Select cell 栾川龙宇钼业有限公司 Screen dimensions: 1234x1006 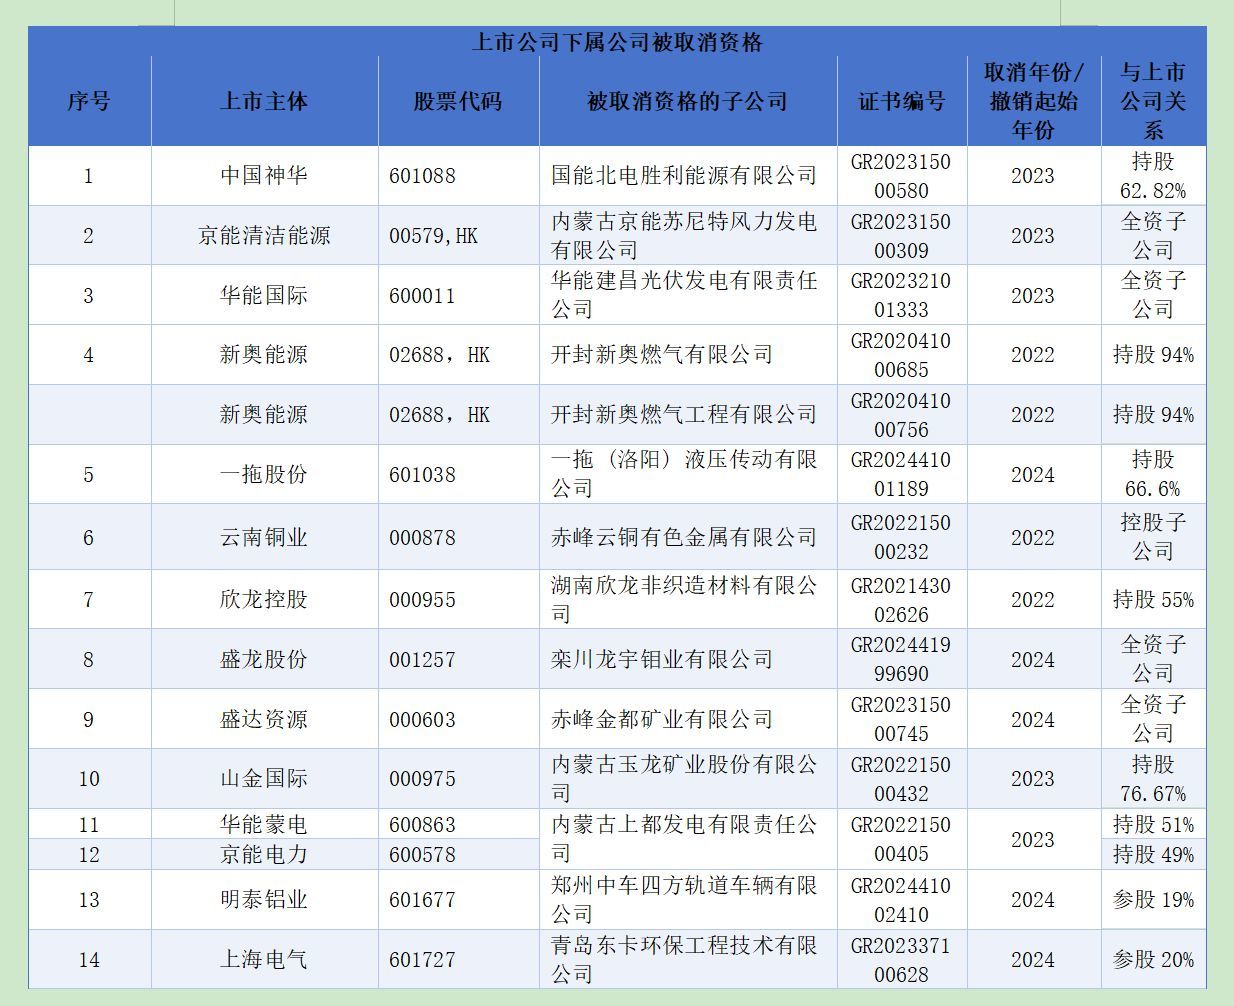coord(688,659)
